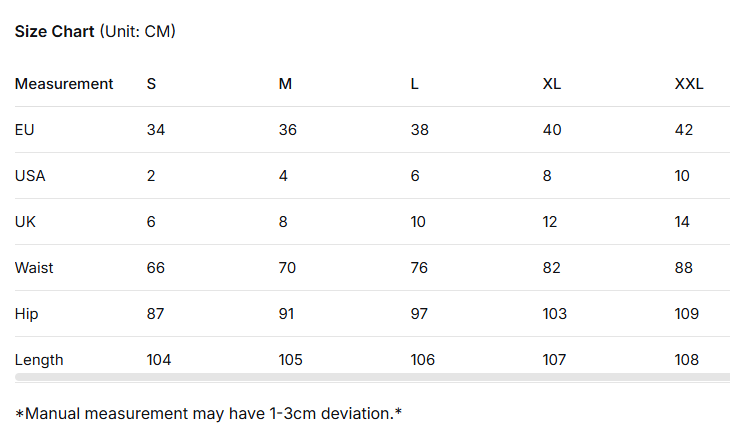
Task: Click the EU row label
Action: [25, 130]
